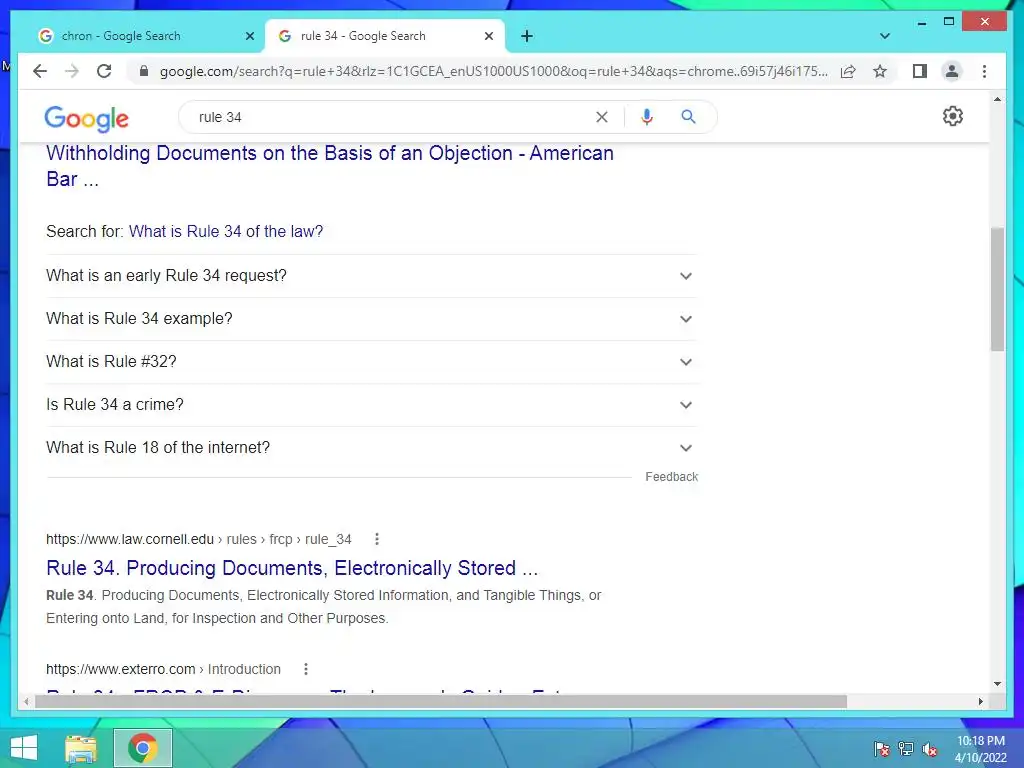Viewport: 1024px width, 768px height.
Task: Go to Google homepage via logo
Action: pos(86,118)
